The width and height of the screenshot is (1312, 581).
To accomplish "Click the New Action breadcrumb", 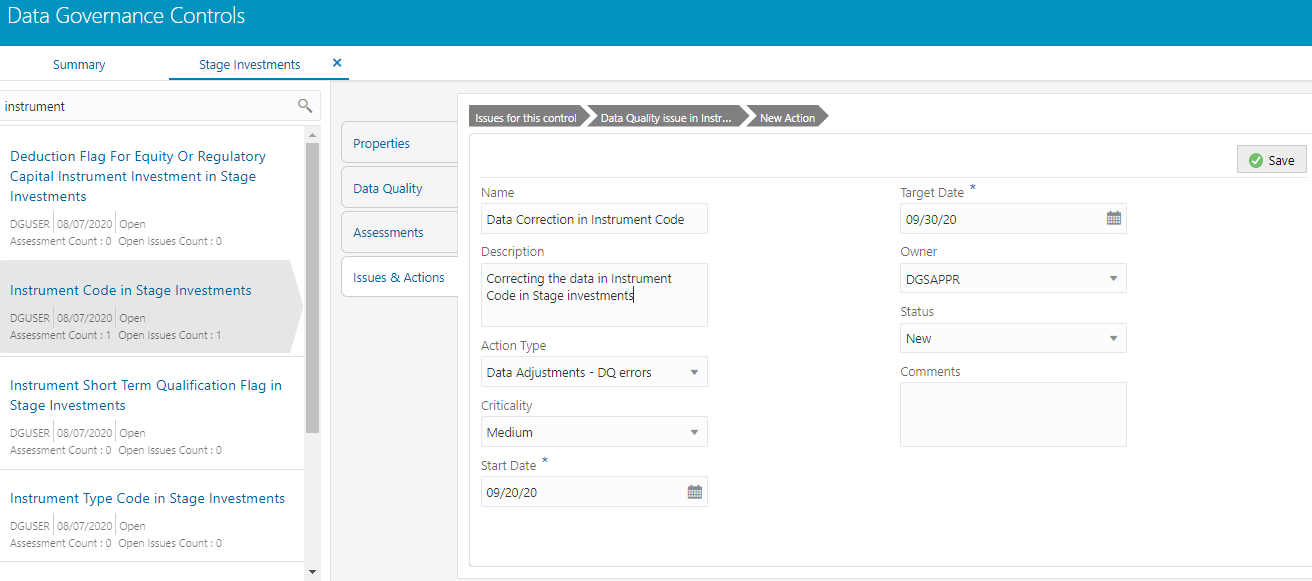I will 788,118.
